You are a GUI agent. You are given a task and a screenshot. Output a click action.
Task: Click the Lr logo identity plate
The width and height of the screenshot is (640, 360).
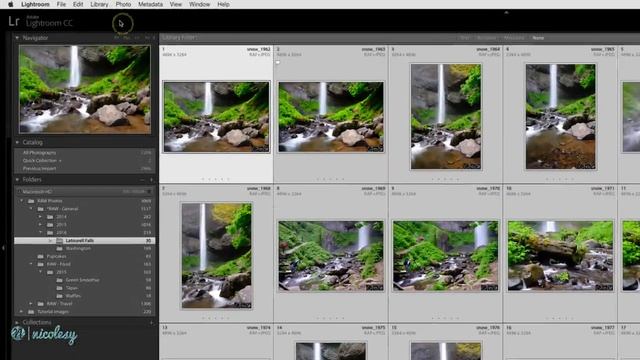(x=14, y=21)
